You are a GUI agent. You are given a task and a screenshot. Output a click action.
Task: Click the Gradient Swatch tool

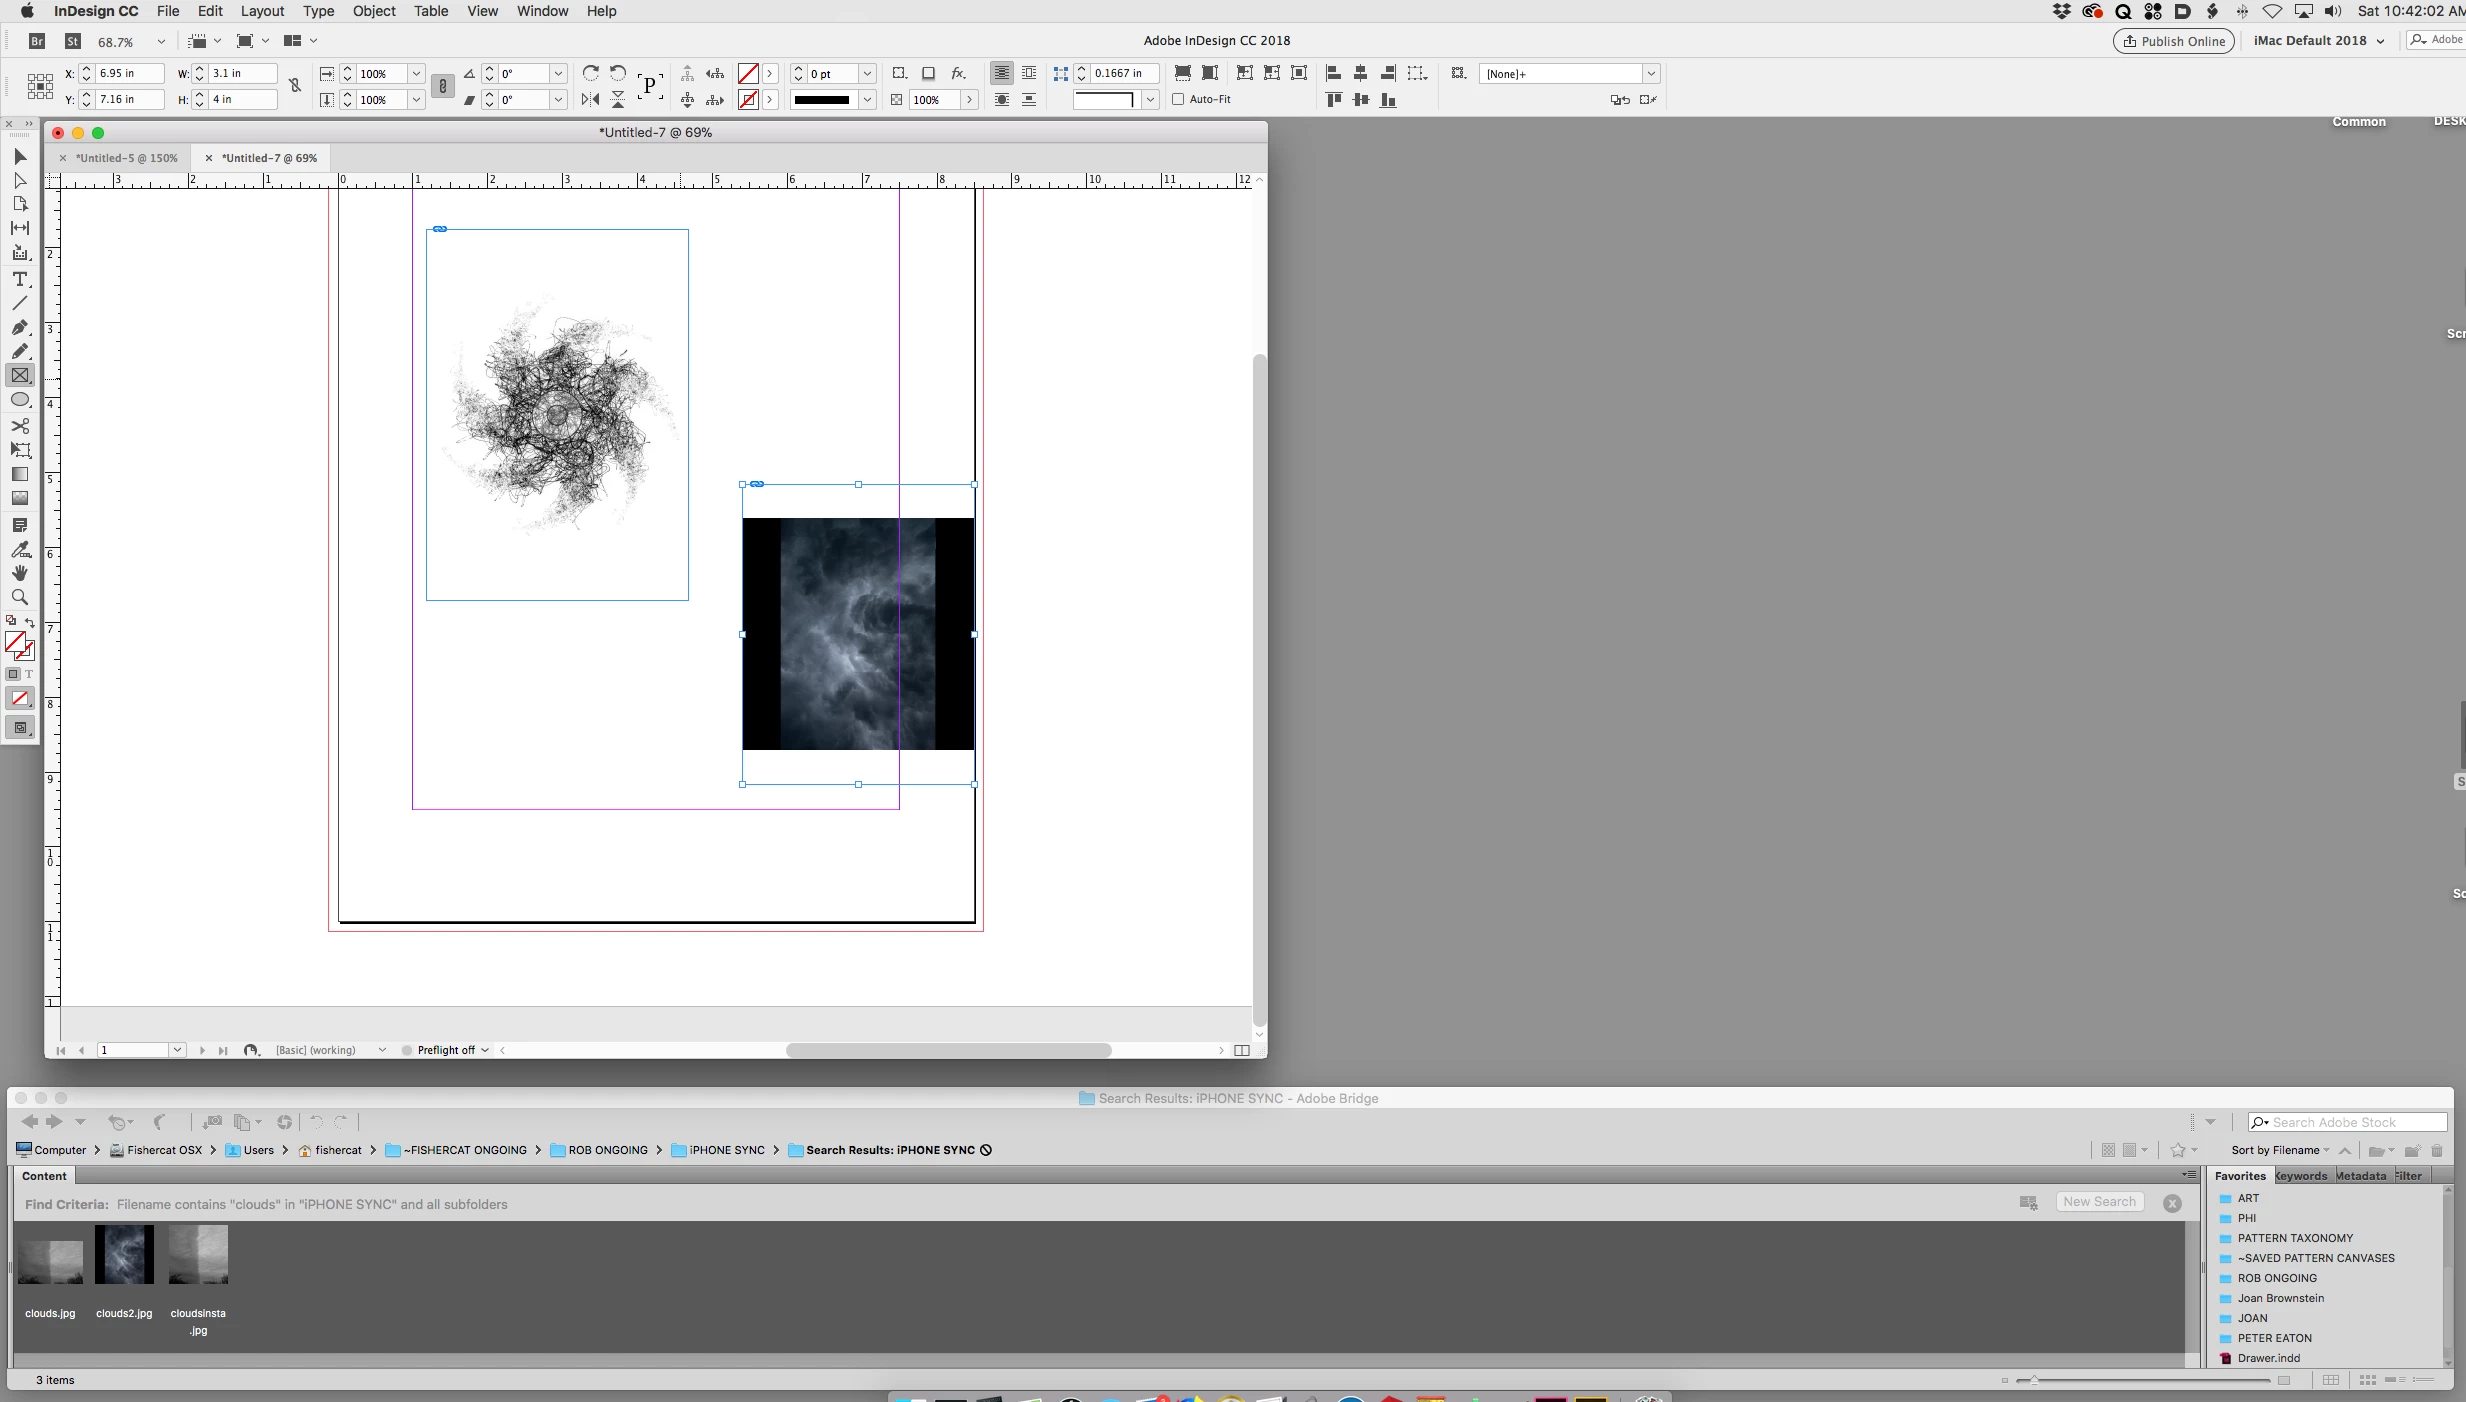pyautogui.click(x=20, y=474)
